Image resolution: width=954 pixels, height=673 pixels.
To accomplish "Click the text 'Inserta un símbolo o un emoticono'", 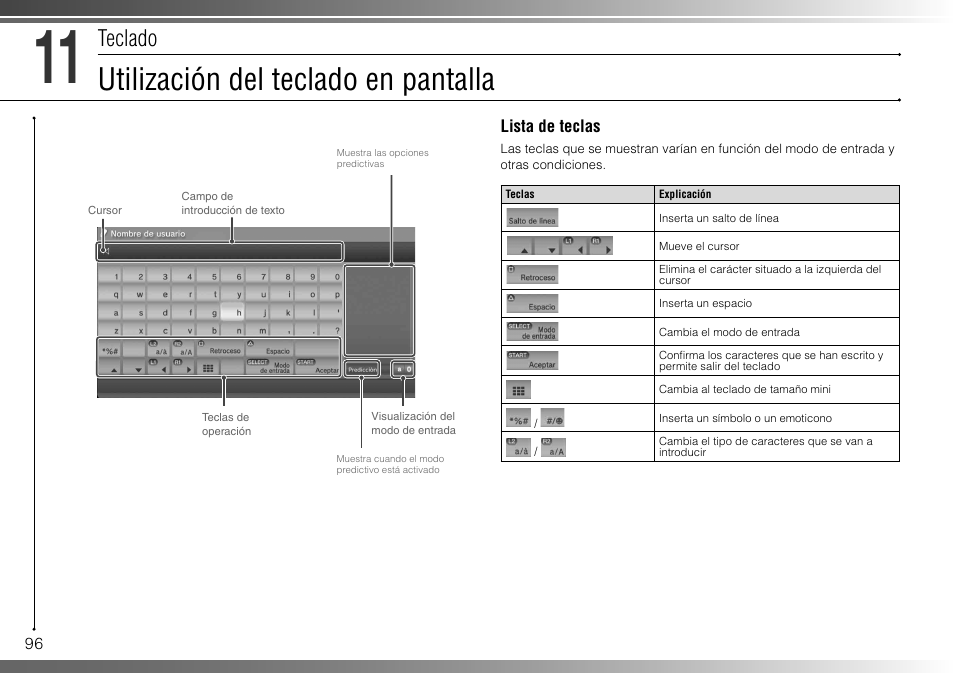I will [745, 418].
